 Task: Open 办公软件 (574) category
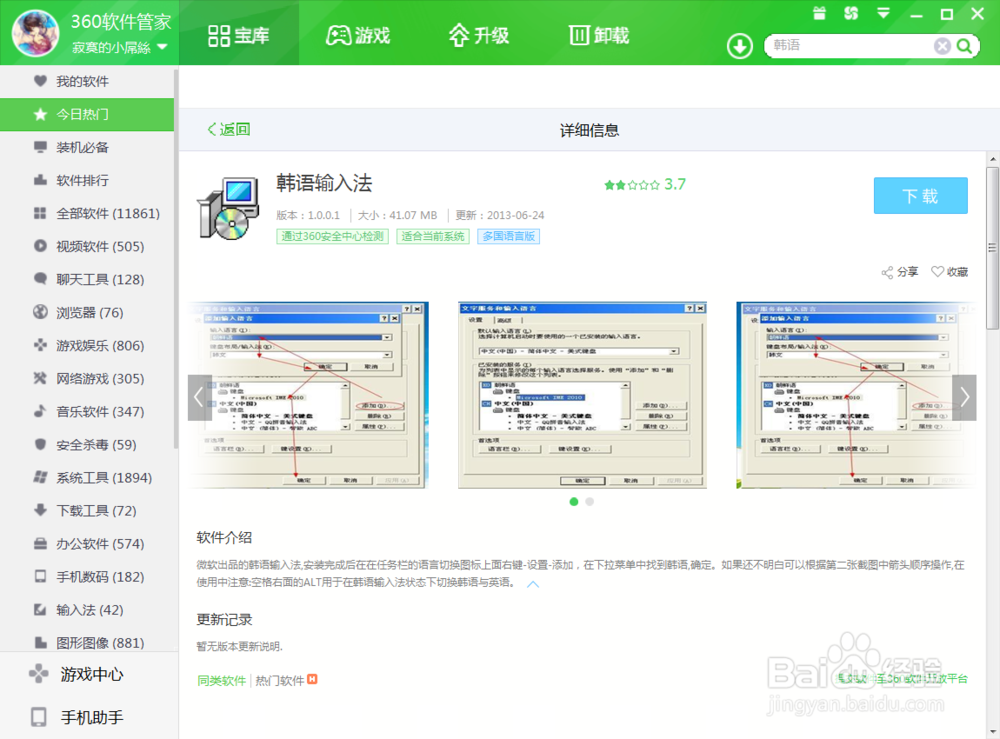(x=87, y=544)
